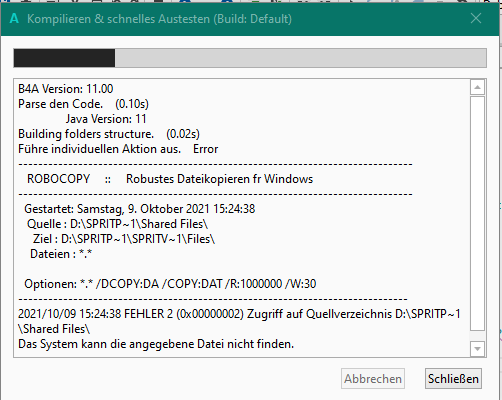Click the B4A logo icon in title bar

(14, 19)
